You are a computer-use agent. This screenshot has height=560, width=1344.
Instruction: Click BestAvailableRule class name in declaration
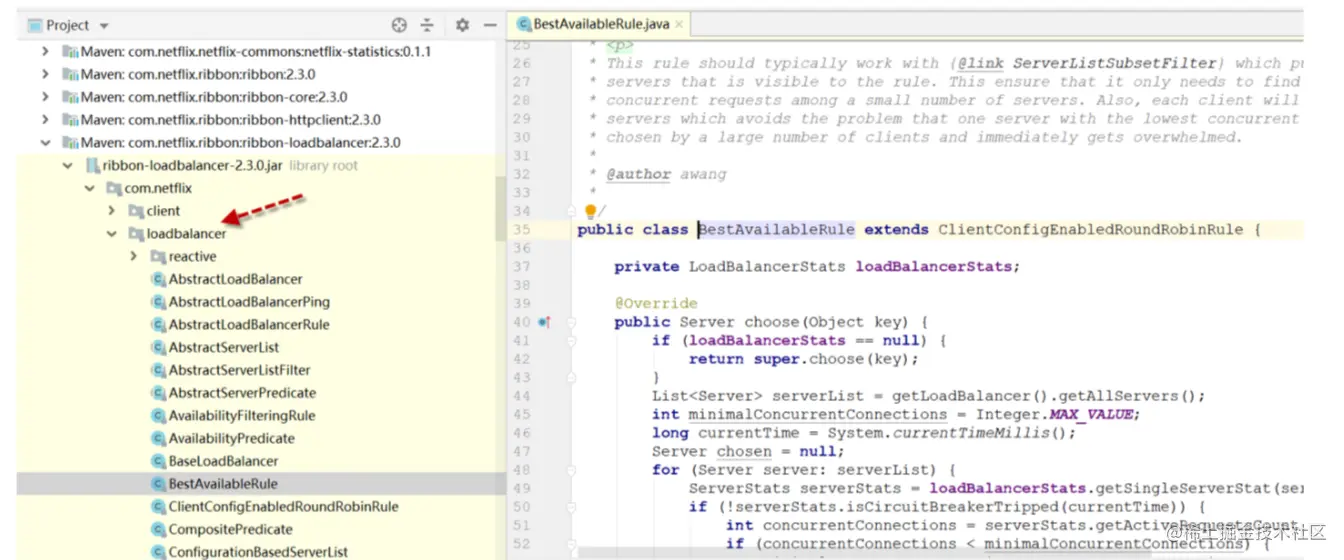click(776, 230)
